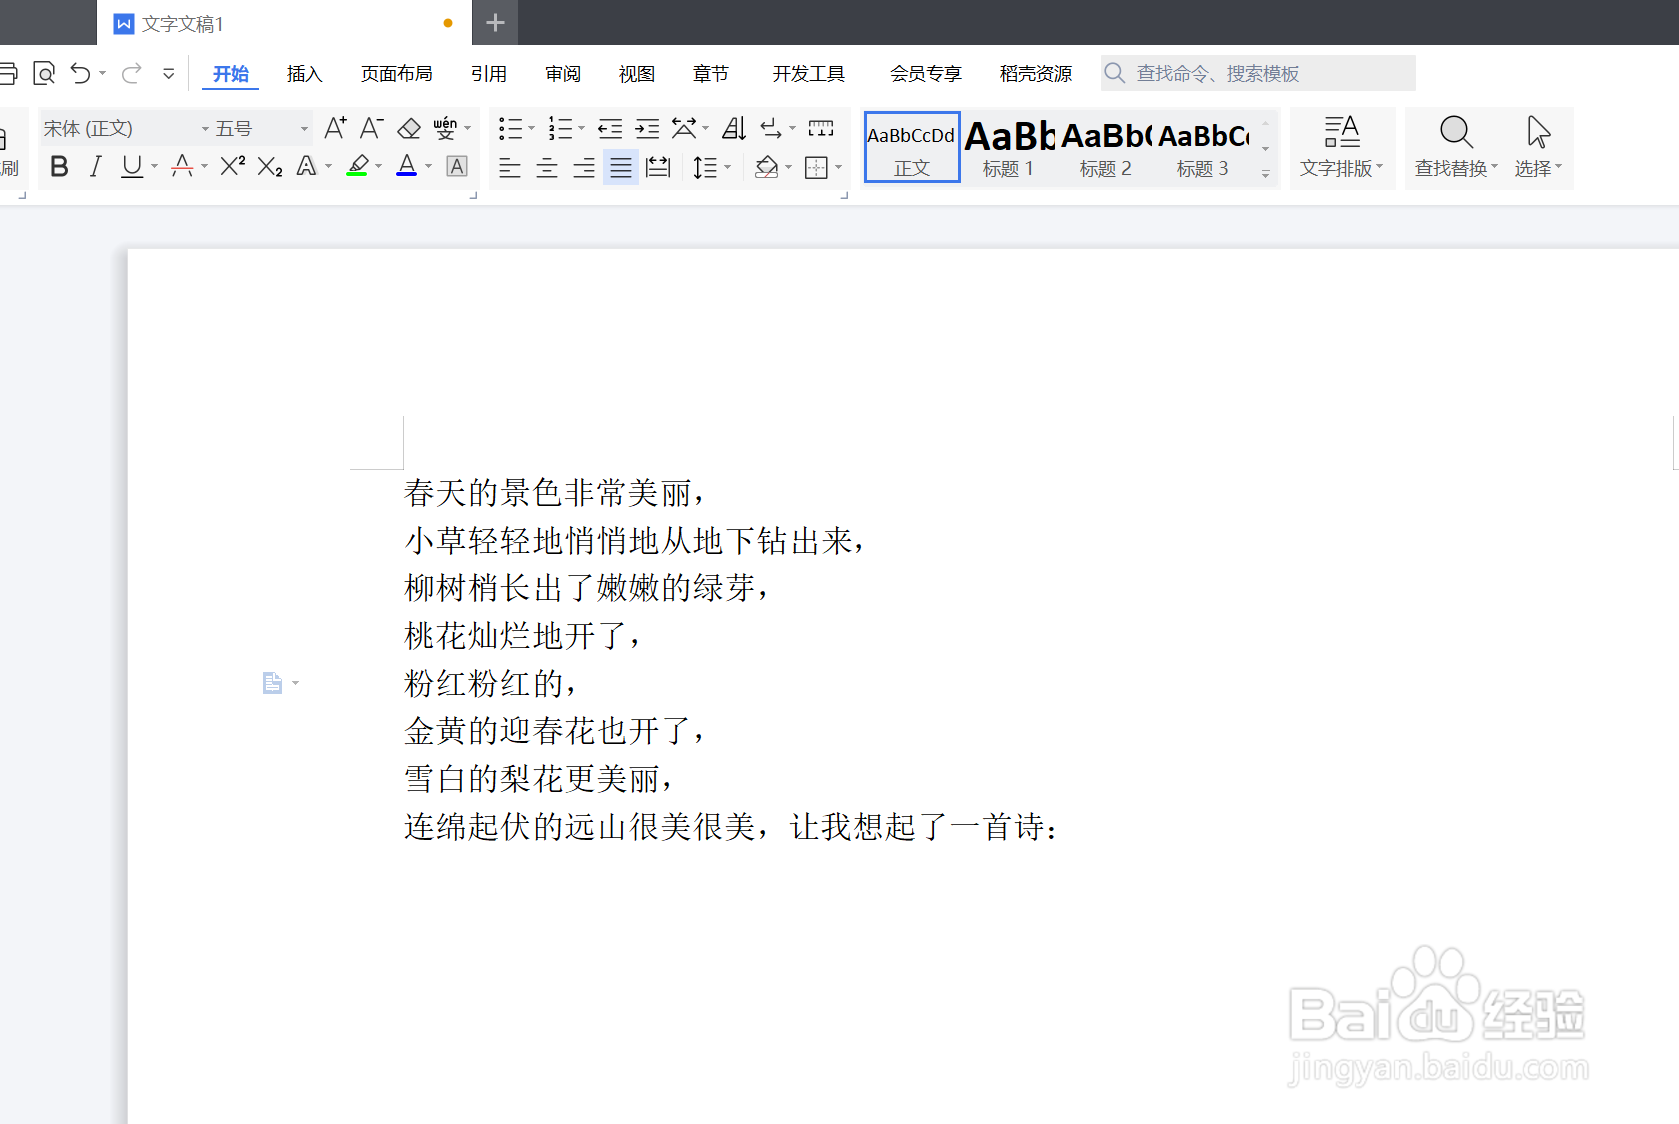Clear character formatting with the eraser icon
1679x1124 pixels.
409,128
